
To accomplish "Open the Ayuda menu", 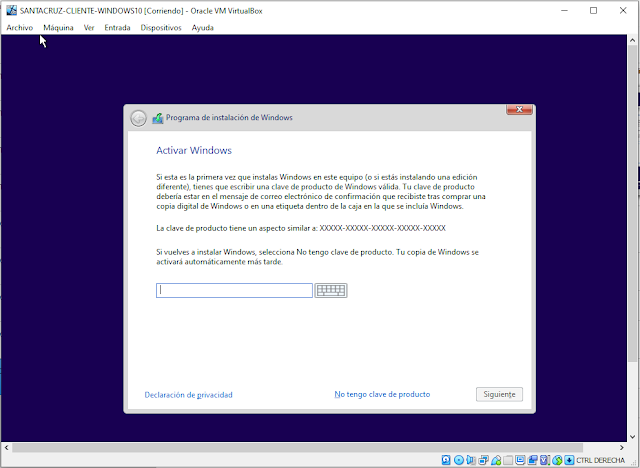I will click(202, 28).
